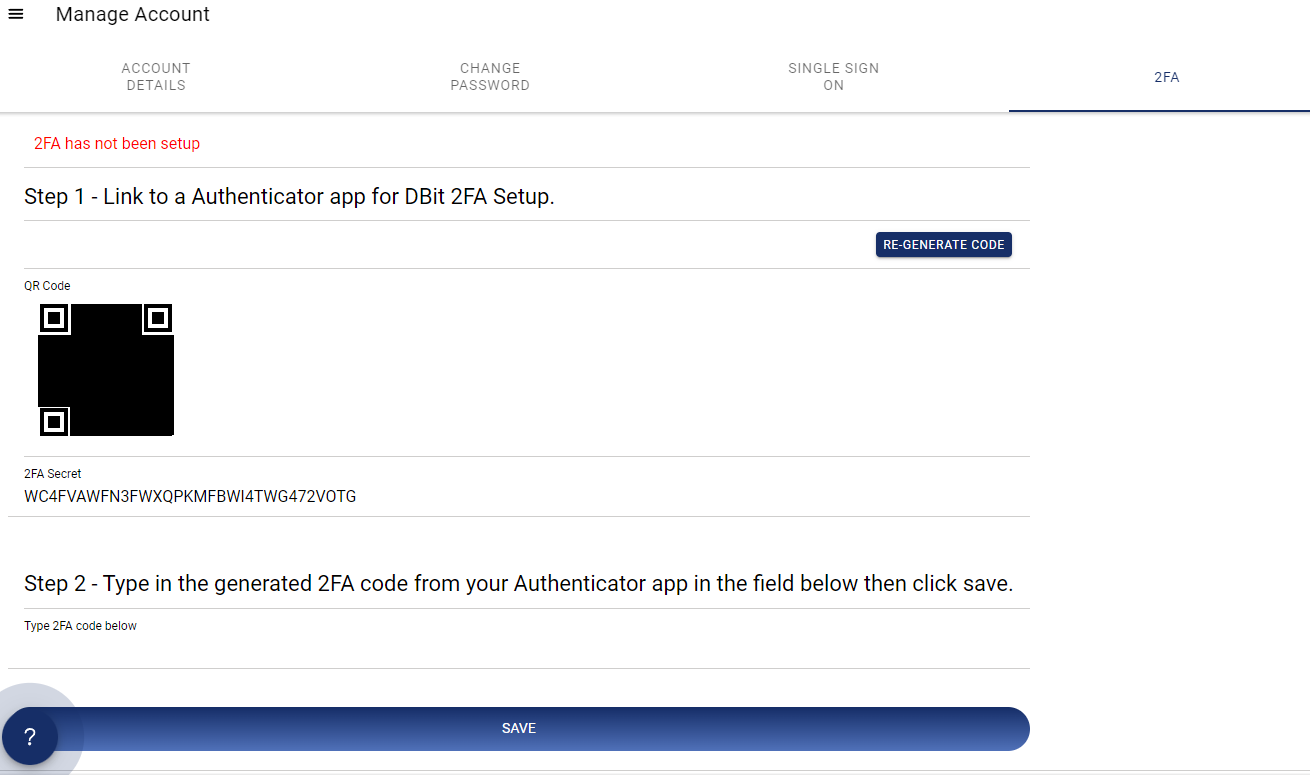This screenshot has width=1310, height=775.
Task: Click the Re-Generate Code button
Action: click(x=944, y=245)
